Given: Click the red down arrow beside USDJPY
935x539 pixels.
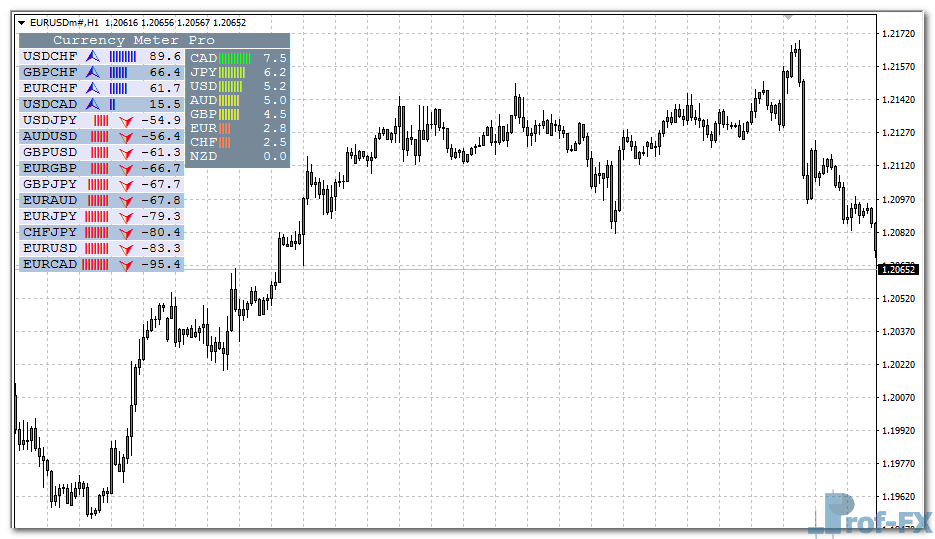Looking at the screenshot, I should click(x=125, y=120).
